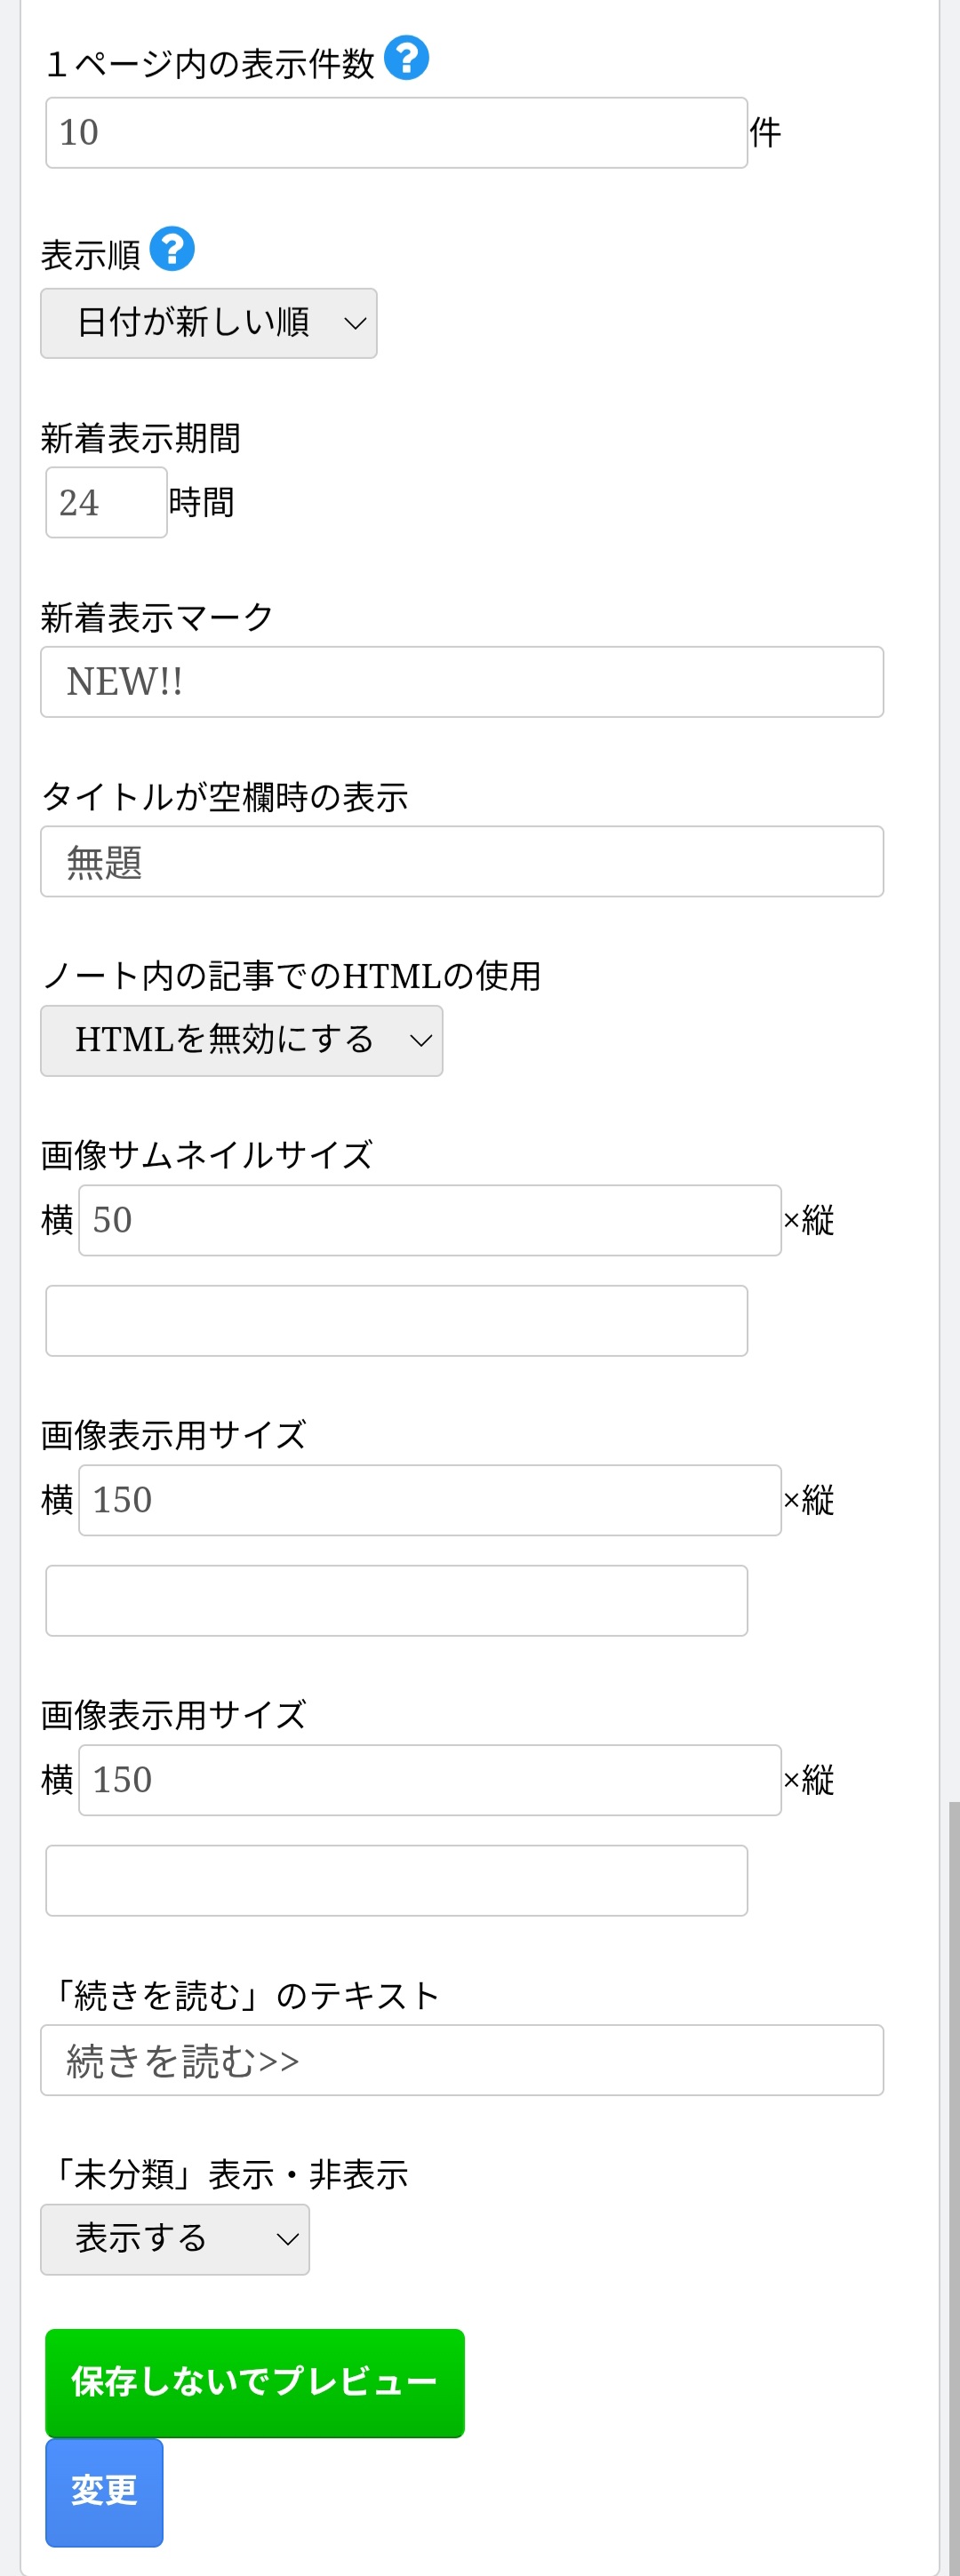Click the empty thumbnail height field
960x2576 pixels.
(x=396, y=1321)
